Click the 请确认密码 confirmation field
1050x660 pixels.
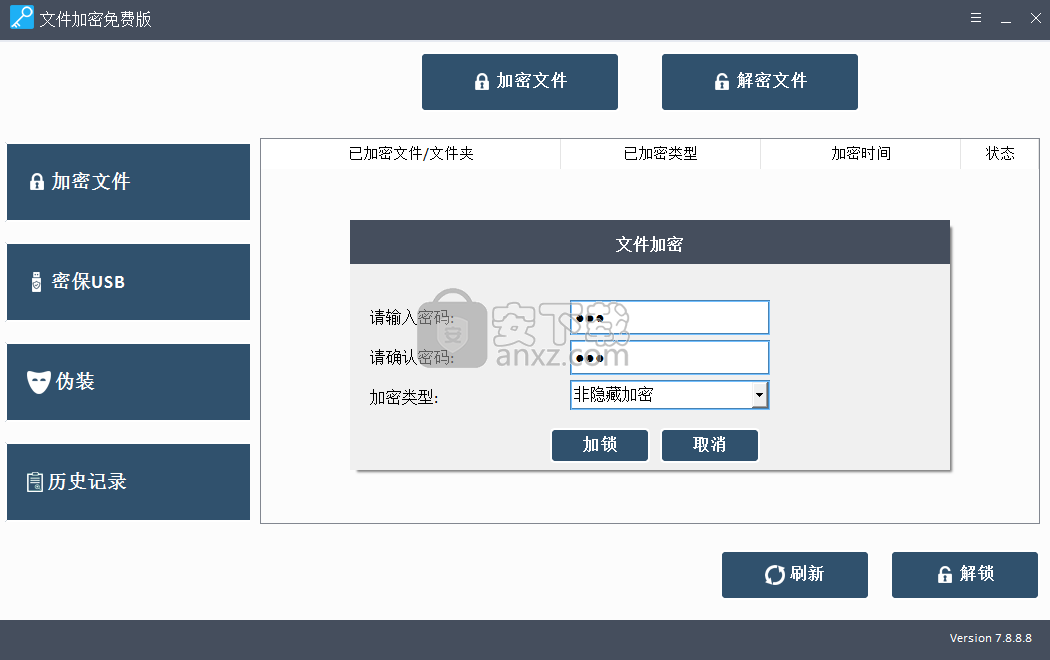tap(669, 357)
